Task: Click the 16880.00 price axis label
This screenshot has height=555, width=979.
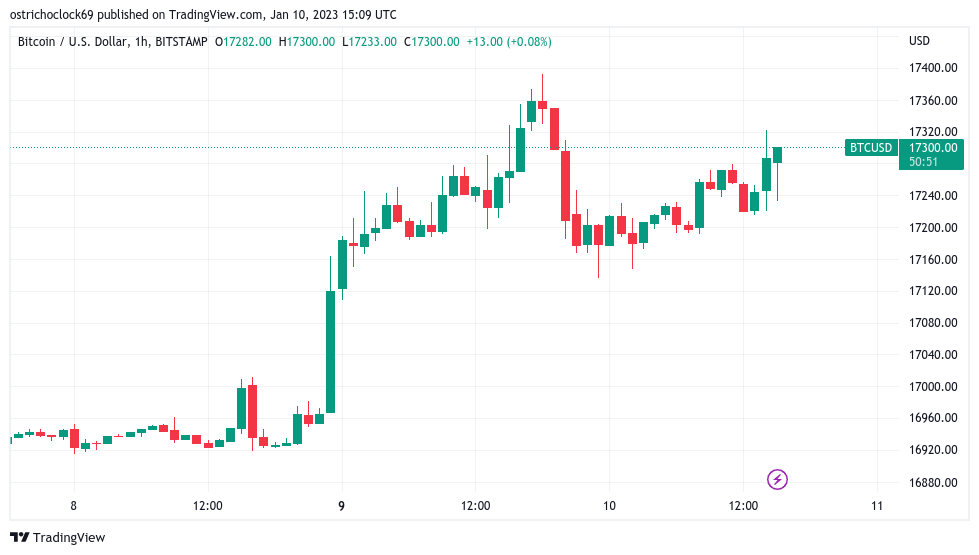Action: [933, 482]
